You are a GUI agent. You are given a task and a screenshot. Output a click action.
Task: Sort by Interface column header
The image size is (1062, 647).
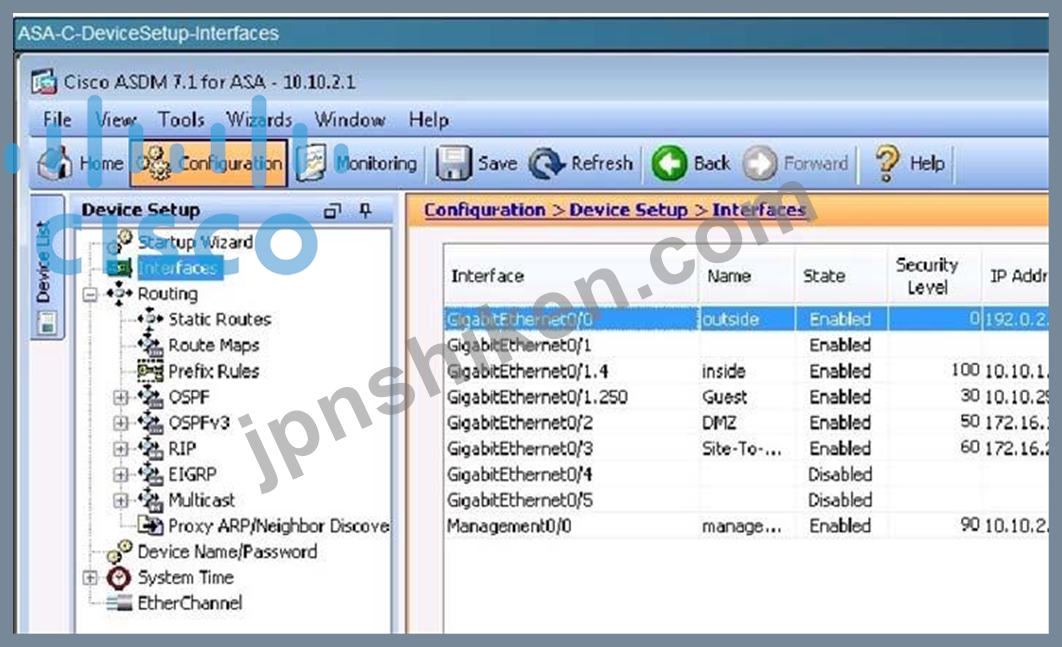[x=571, y=276]
